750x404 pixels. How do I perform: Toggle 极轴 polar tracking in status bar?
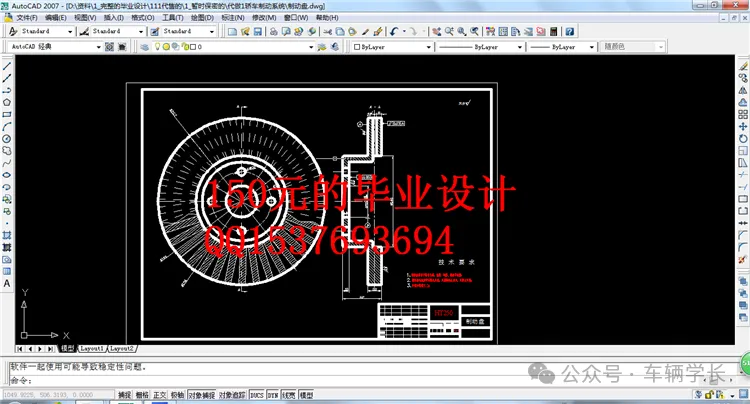177,395
